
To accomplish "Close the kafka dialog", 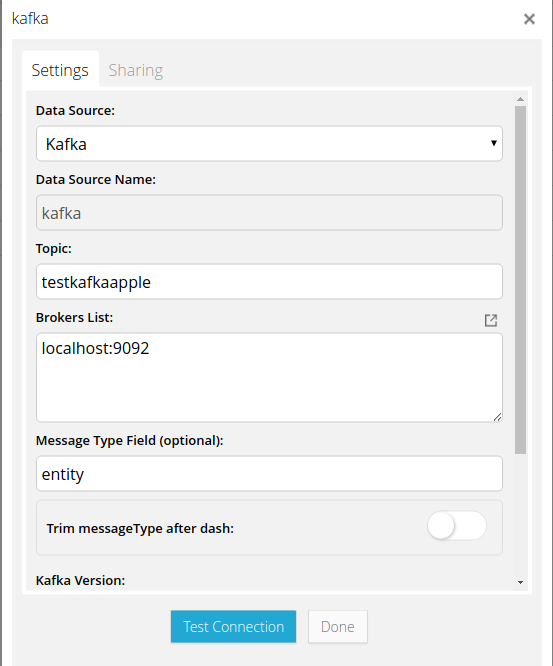I will [x=529, y=19].
